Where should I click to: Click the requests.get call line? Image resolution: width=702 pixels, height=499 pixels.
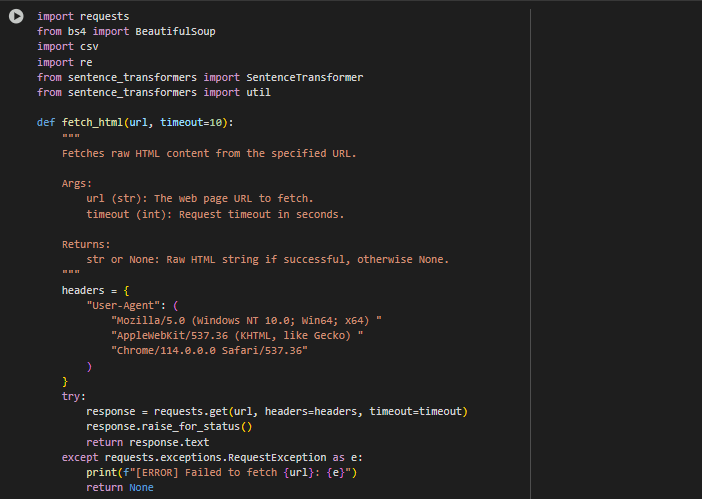coord(277,411)
